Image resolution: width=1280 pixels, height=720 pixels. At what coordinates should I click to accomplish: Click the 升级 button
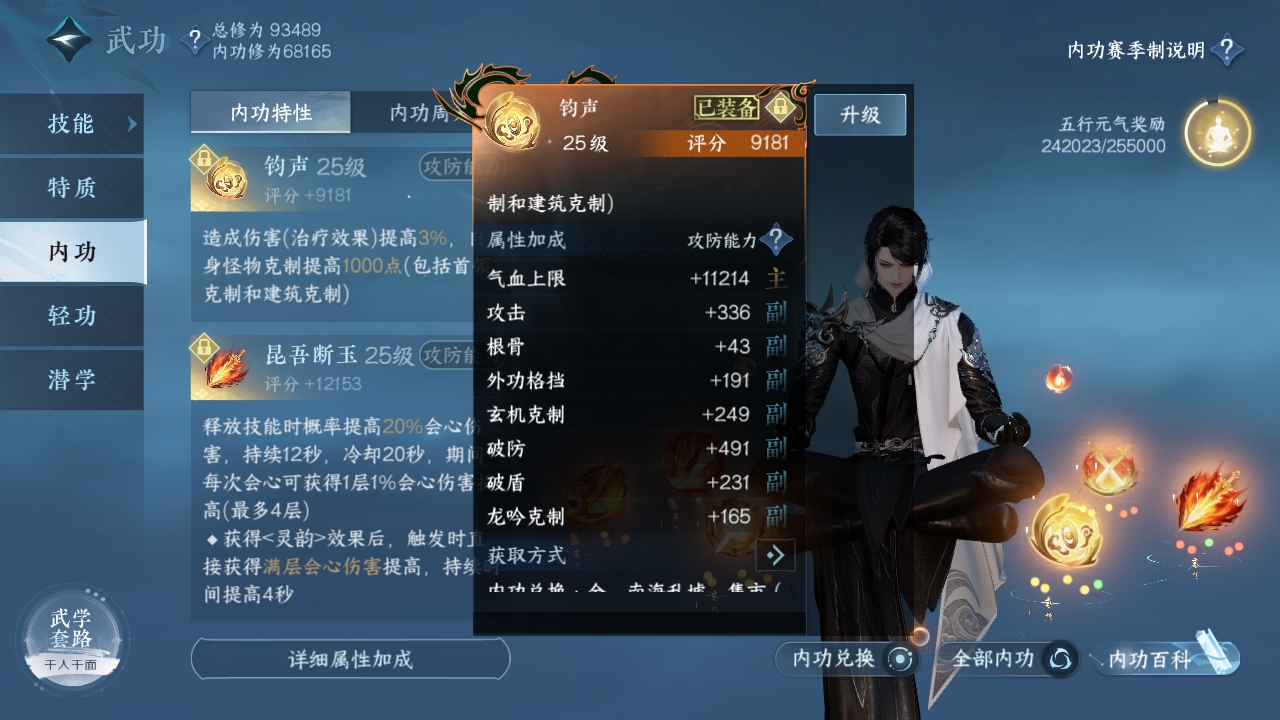(860, 114)
